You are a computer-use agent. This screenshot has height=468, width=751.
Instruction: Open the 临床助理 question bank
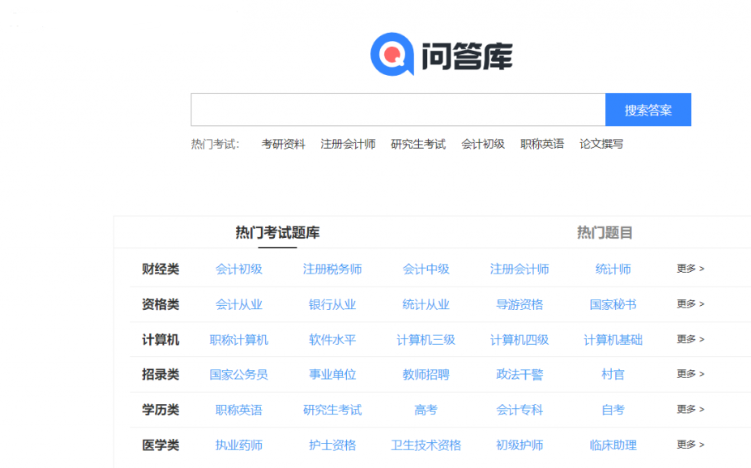pos(613,445)
